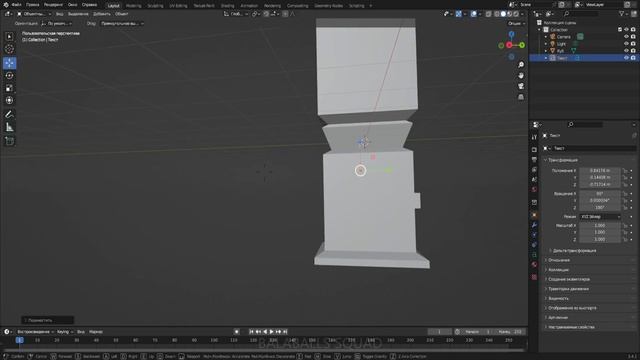Click the Play animation button

(x=272, y=332)
